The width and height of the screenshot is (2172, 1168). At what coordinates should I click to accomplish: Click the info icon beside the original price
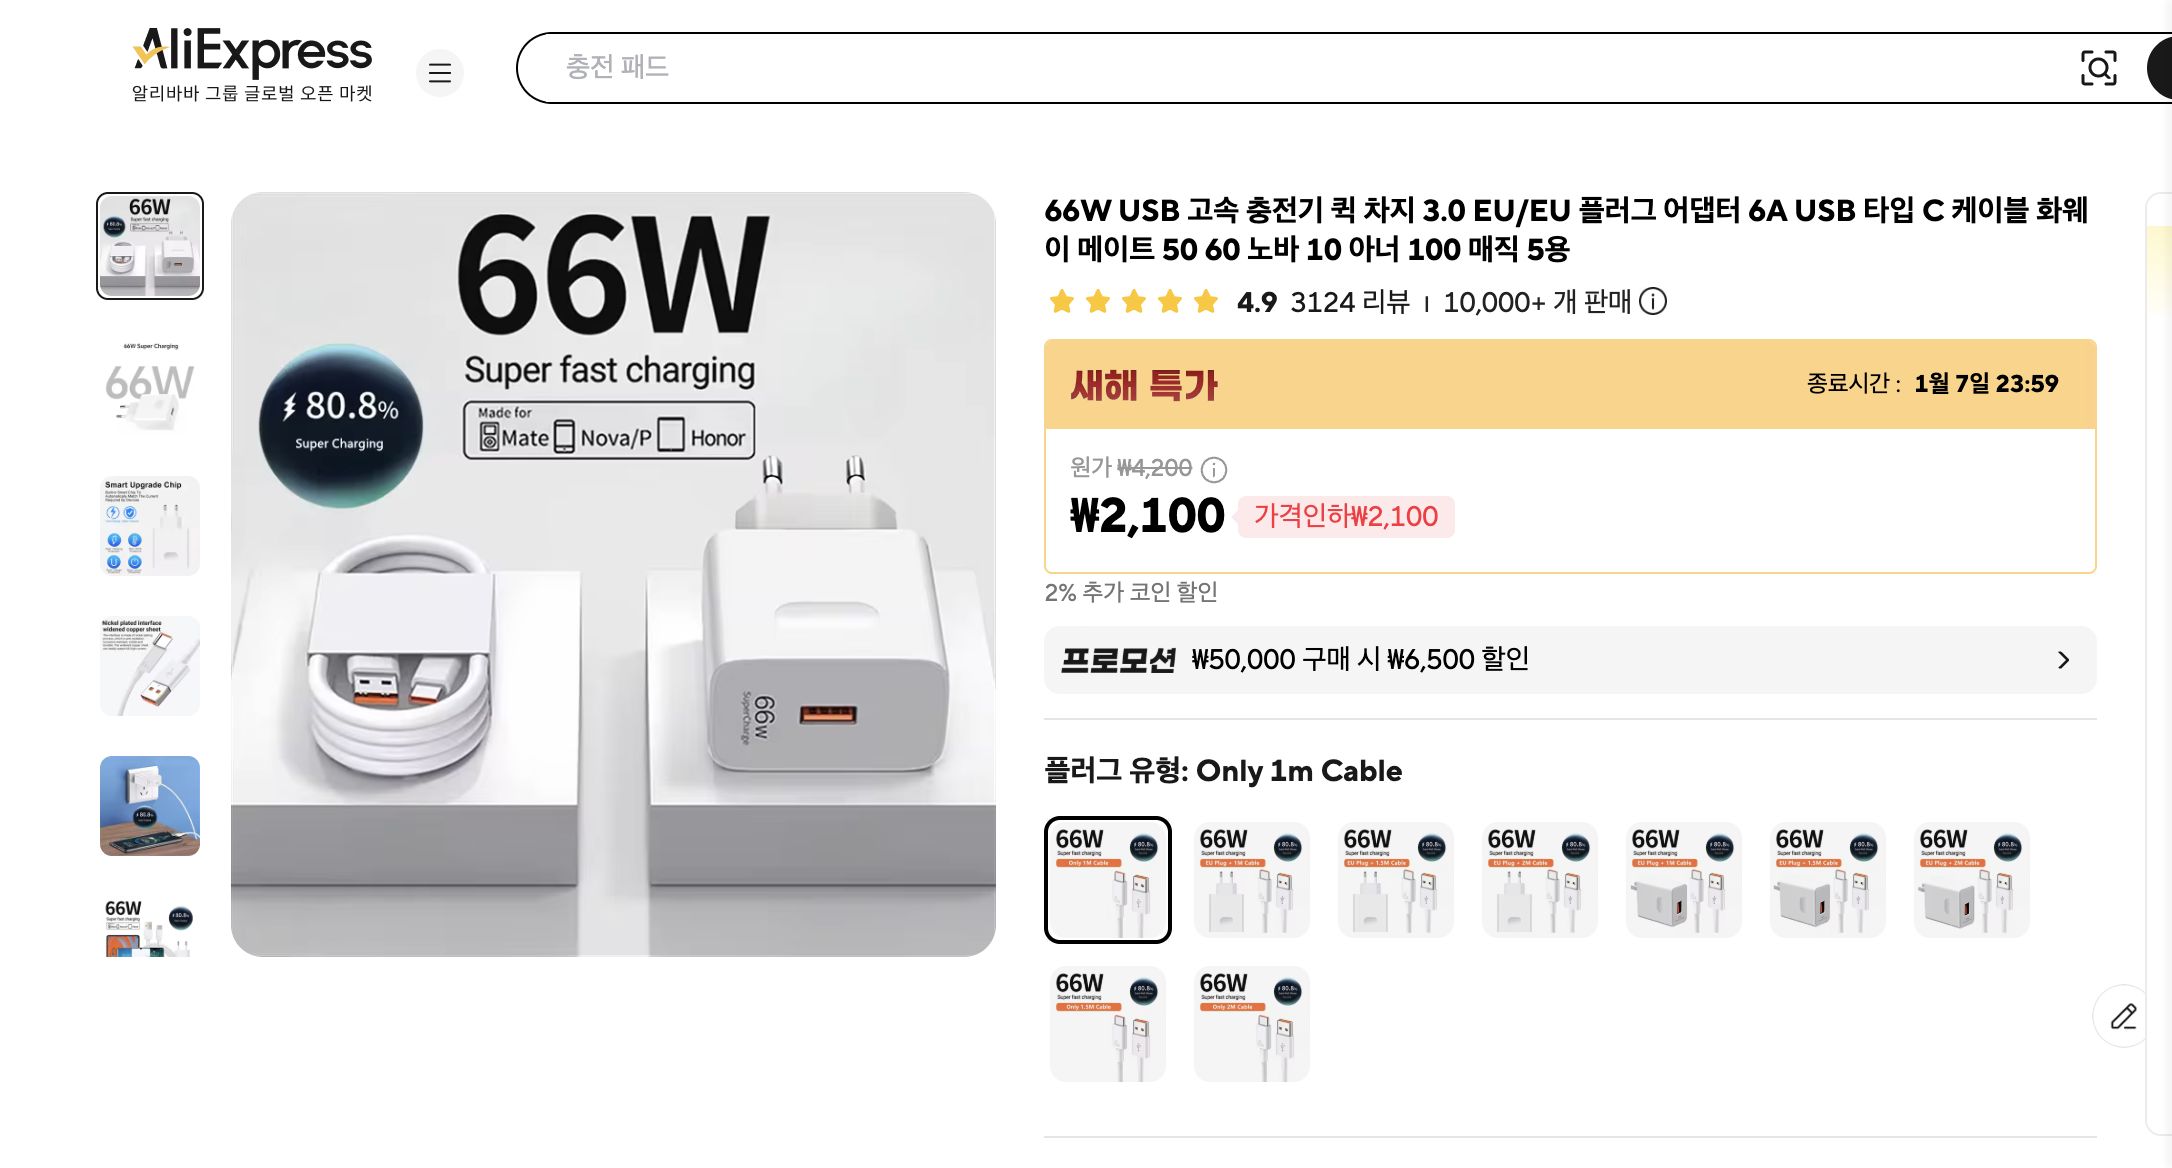(x=1215, y=470)
